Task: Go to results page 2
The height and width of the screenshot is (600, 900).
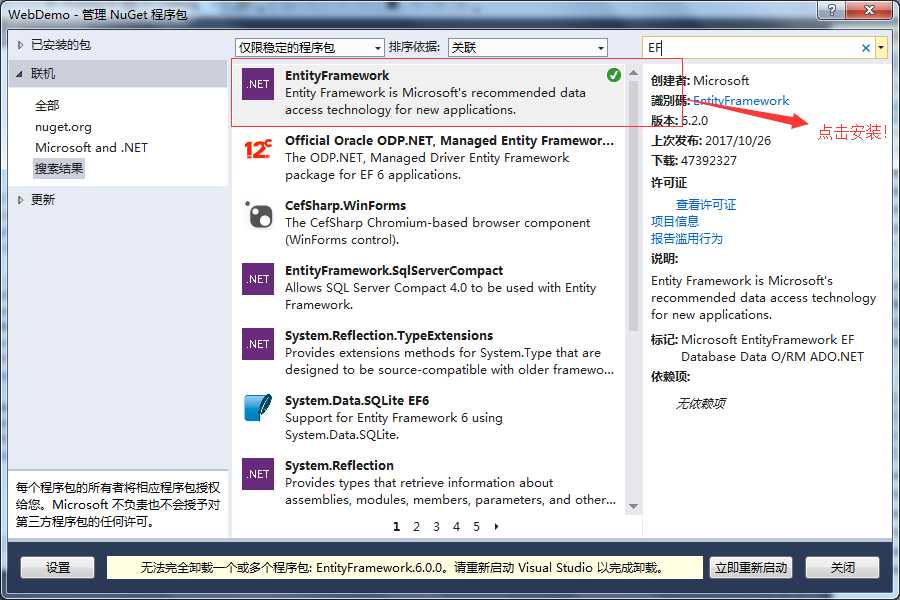Action: point(416,527)
